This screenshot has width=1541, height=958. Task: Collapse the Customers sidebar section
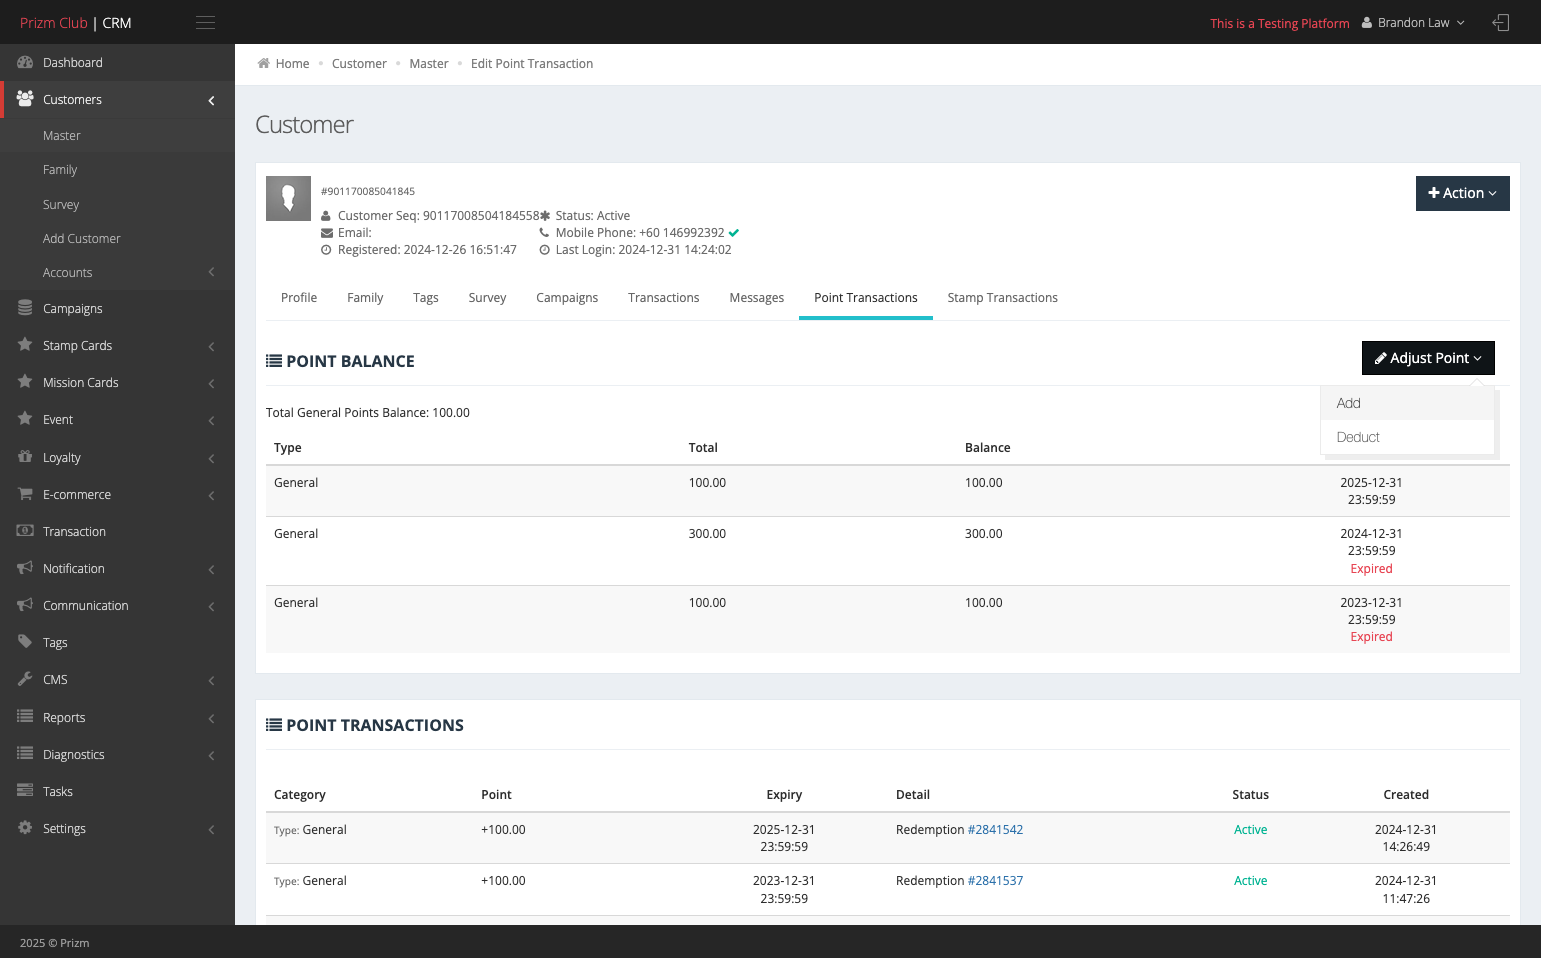click(x=117, y=100)
